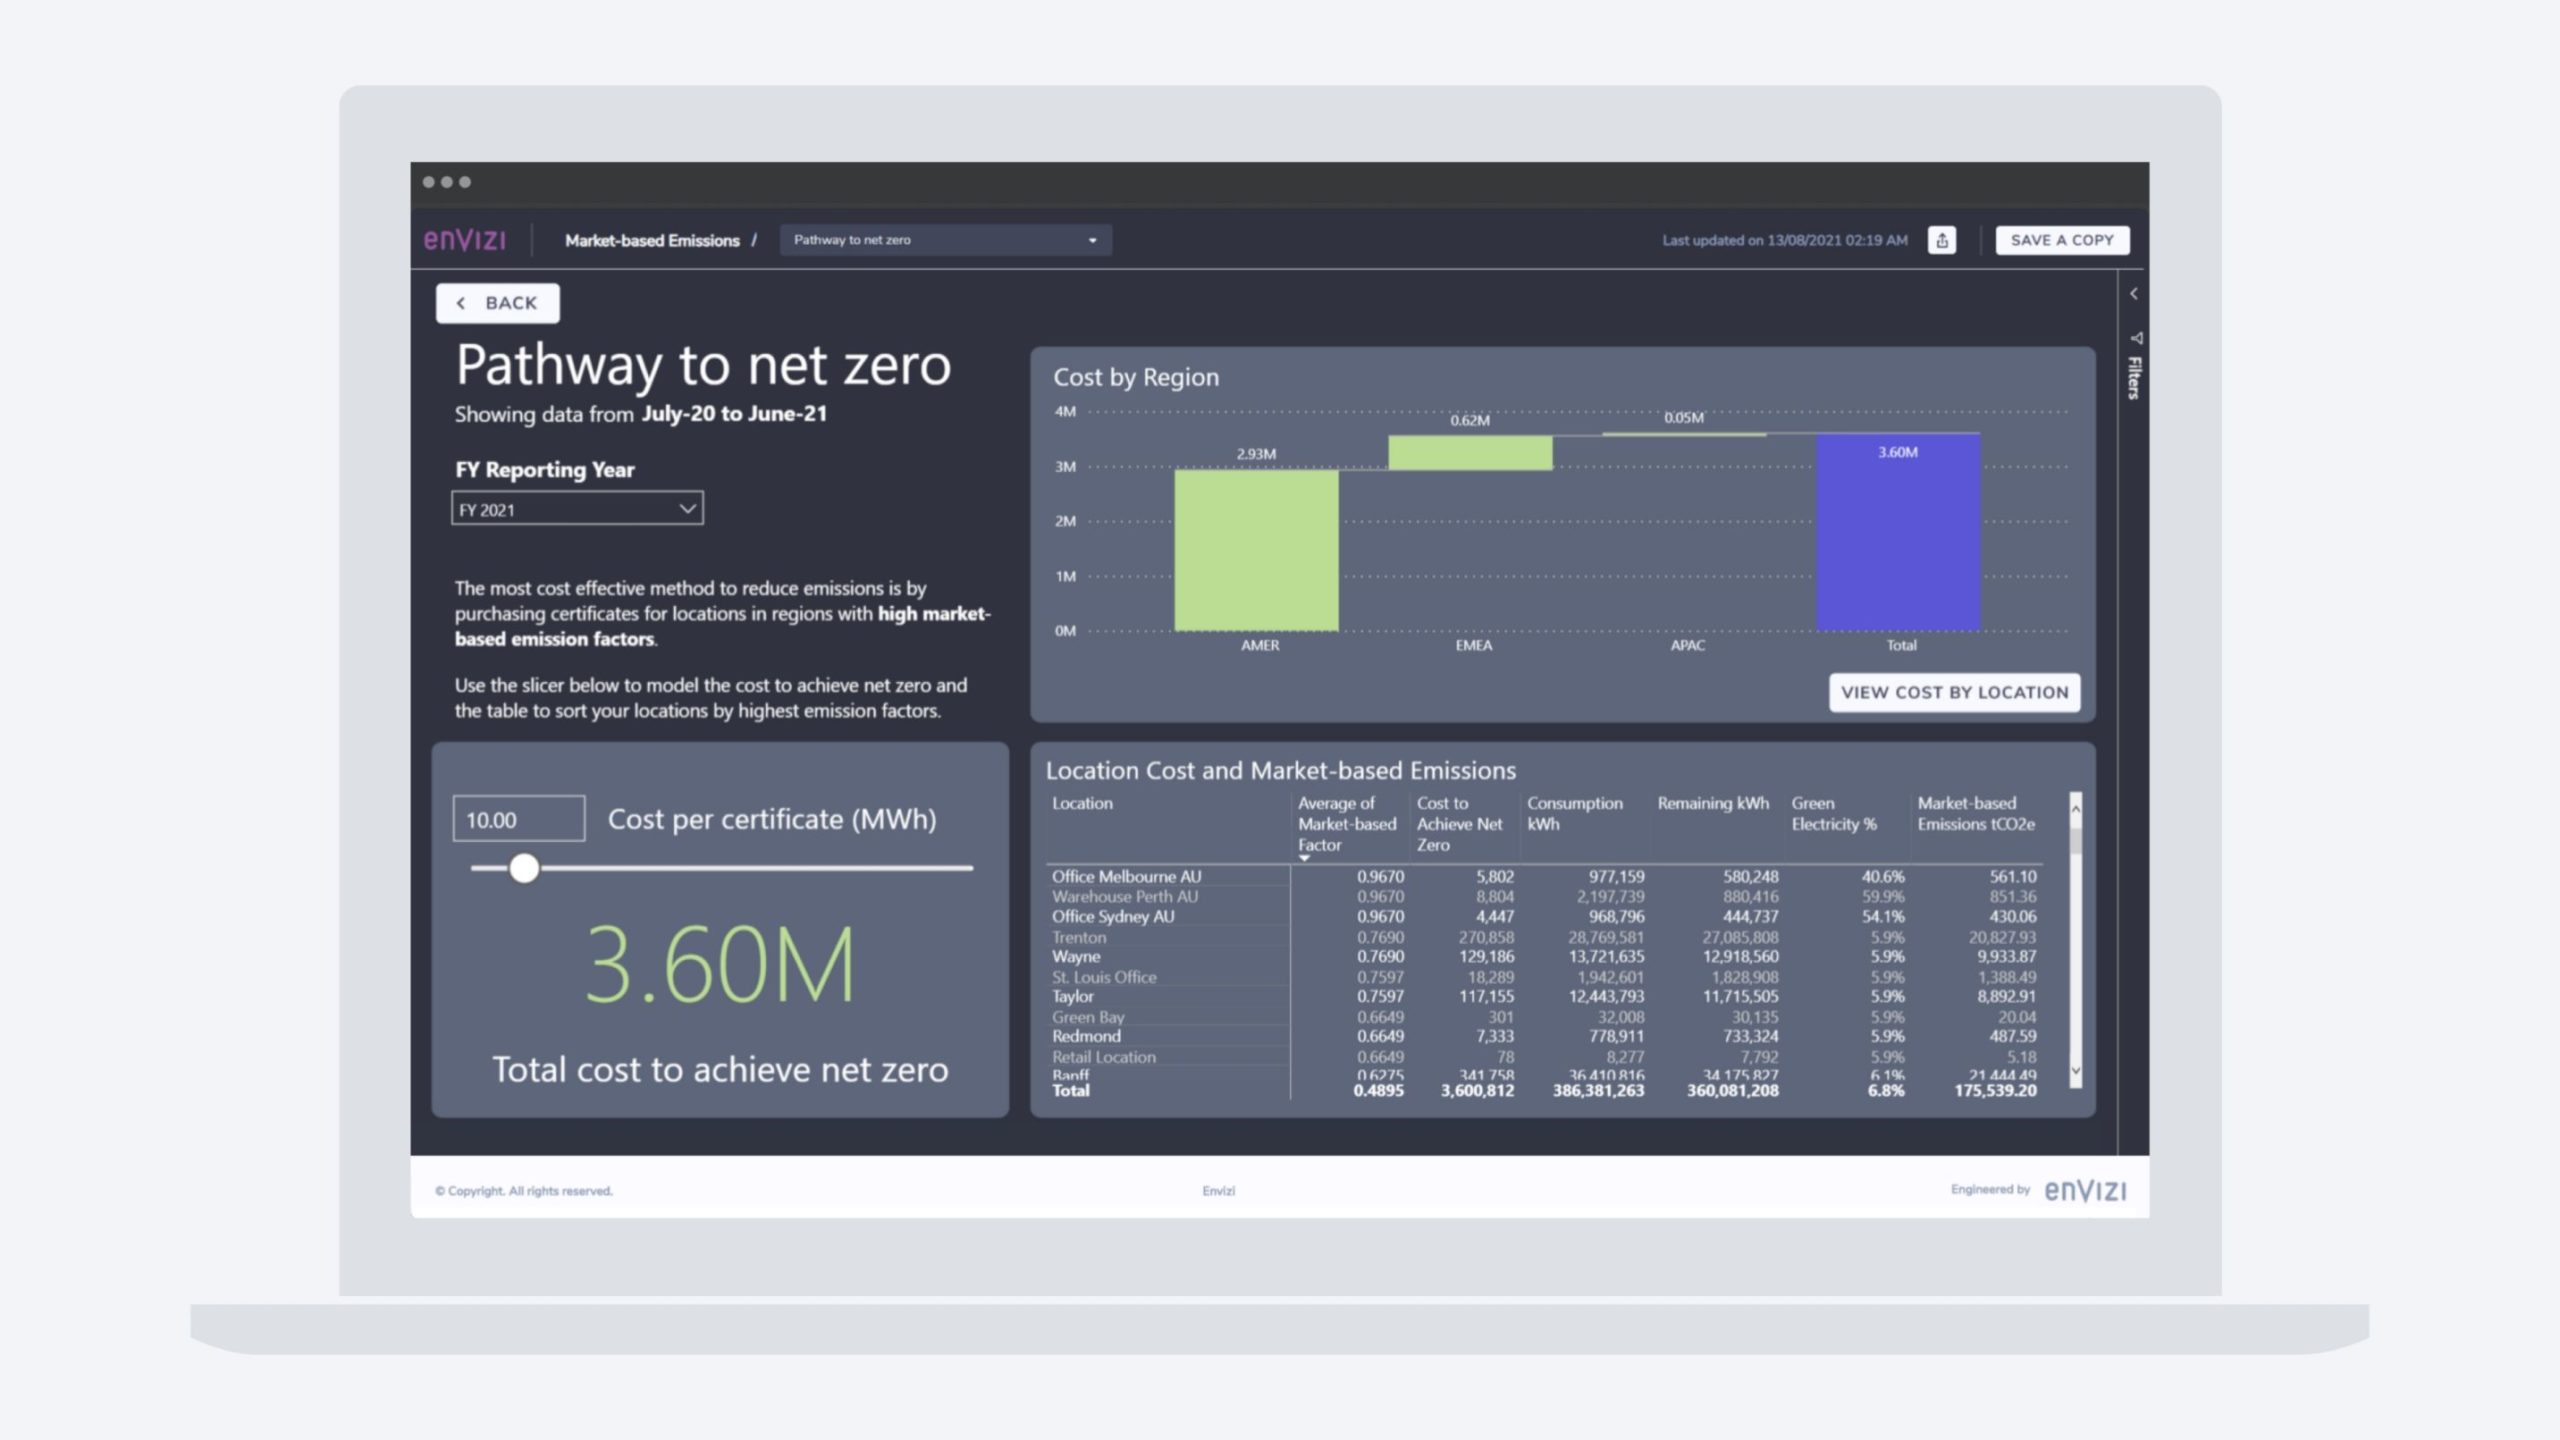
Task: Select the Trenton row
Action: 1544,937
